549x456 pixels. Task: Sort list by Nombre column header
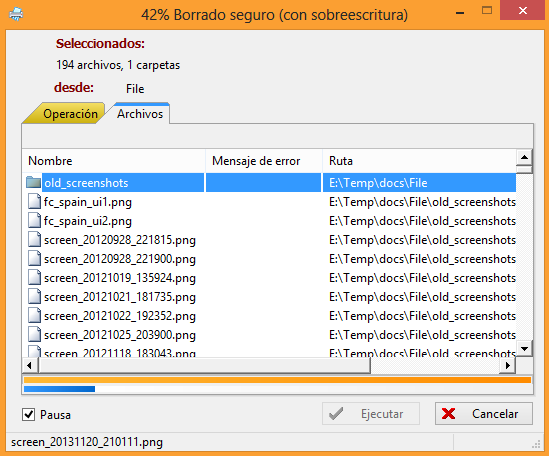[113, 161]
